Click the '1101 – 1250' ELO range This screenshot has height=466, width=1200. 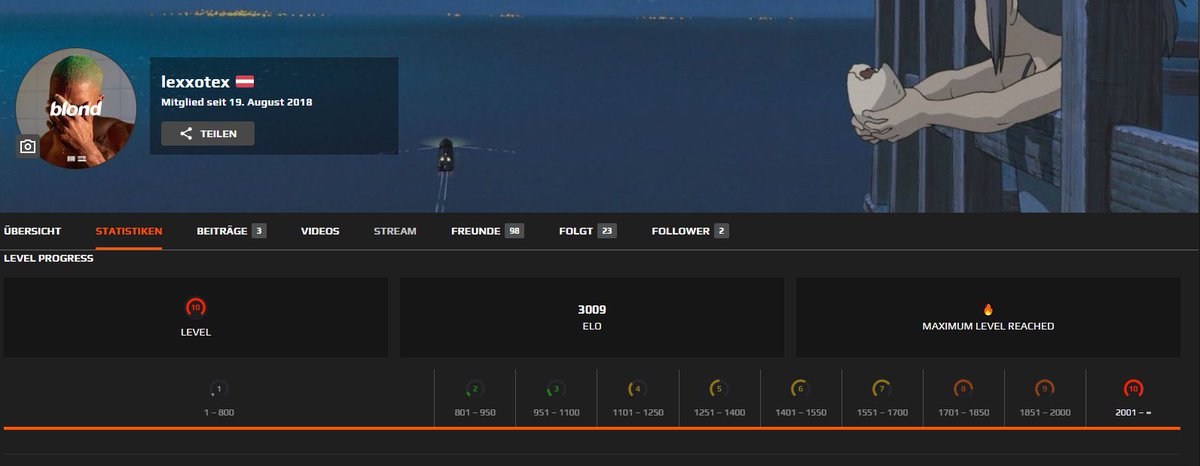pos(637,412)
